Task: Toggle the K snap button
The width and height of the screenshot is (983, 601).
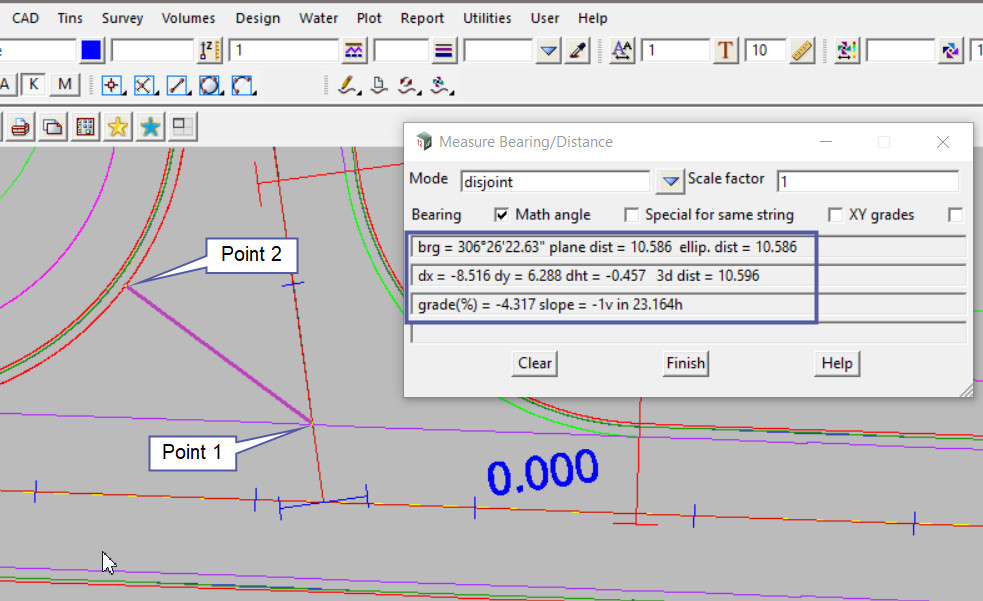Action: coord(34,85)
